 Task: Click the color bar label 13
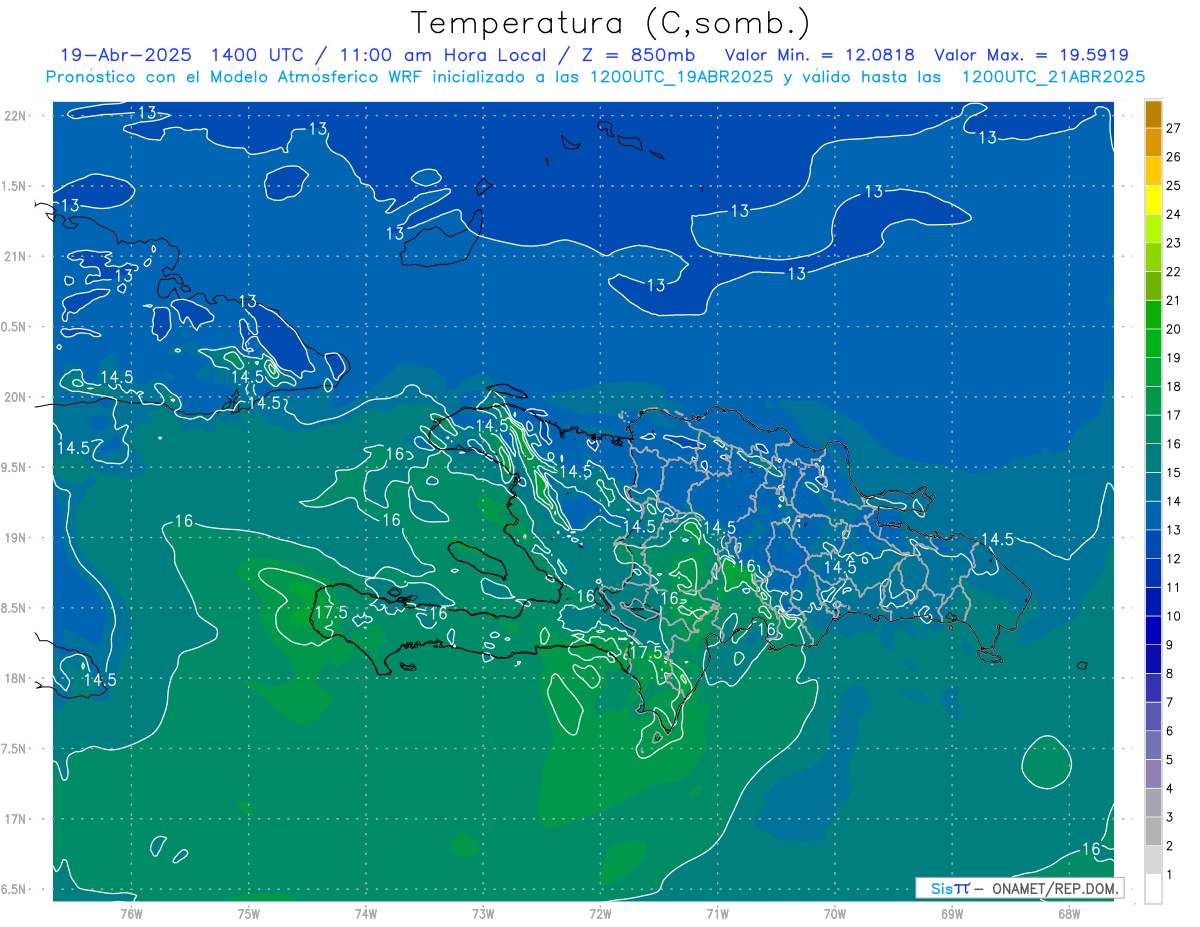tap(1173, 530)
